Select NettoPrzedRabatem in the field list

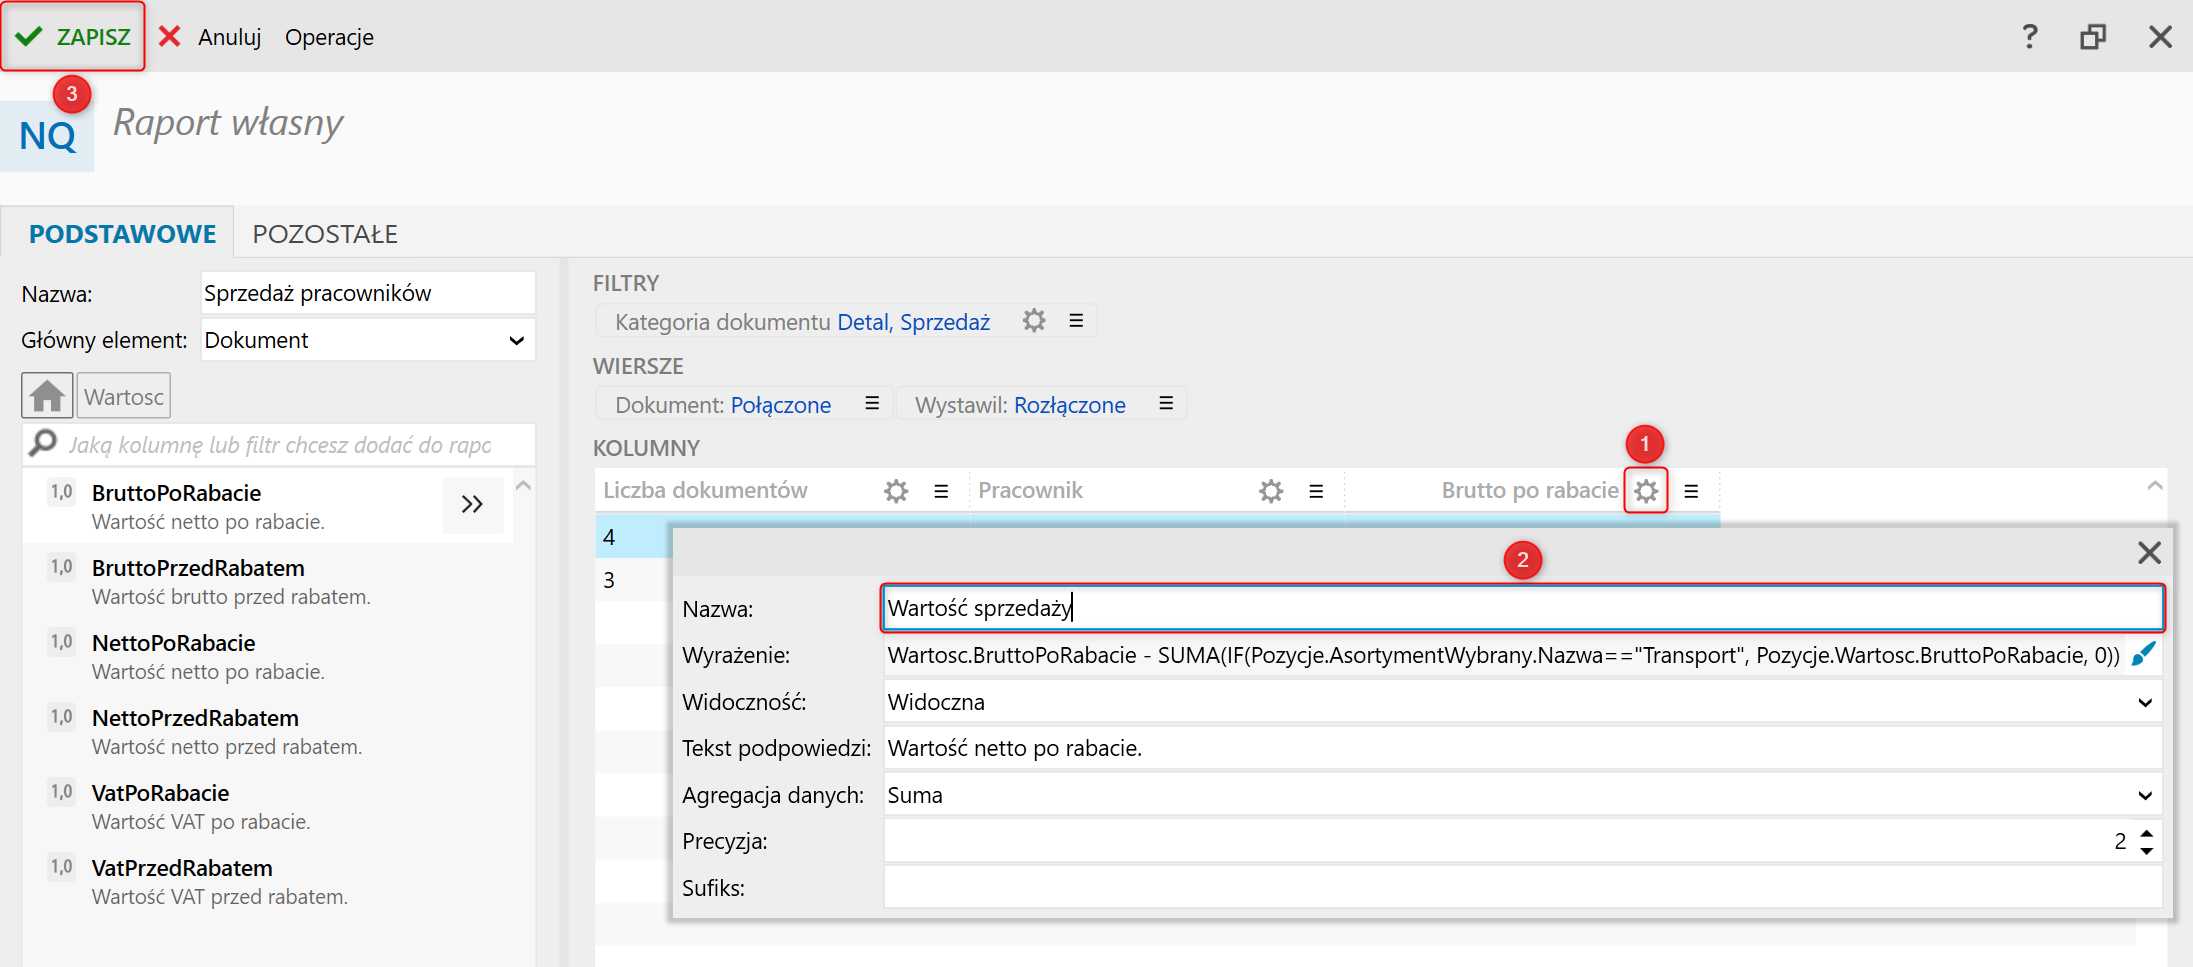(195, 718)
